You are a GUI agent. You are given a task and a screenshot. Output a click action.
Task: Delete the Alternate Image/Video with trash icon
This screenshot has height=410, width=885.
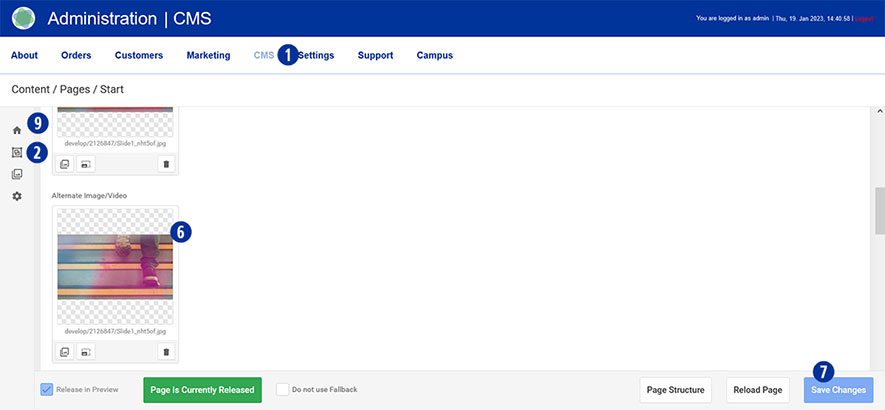[x=166, y=351]
